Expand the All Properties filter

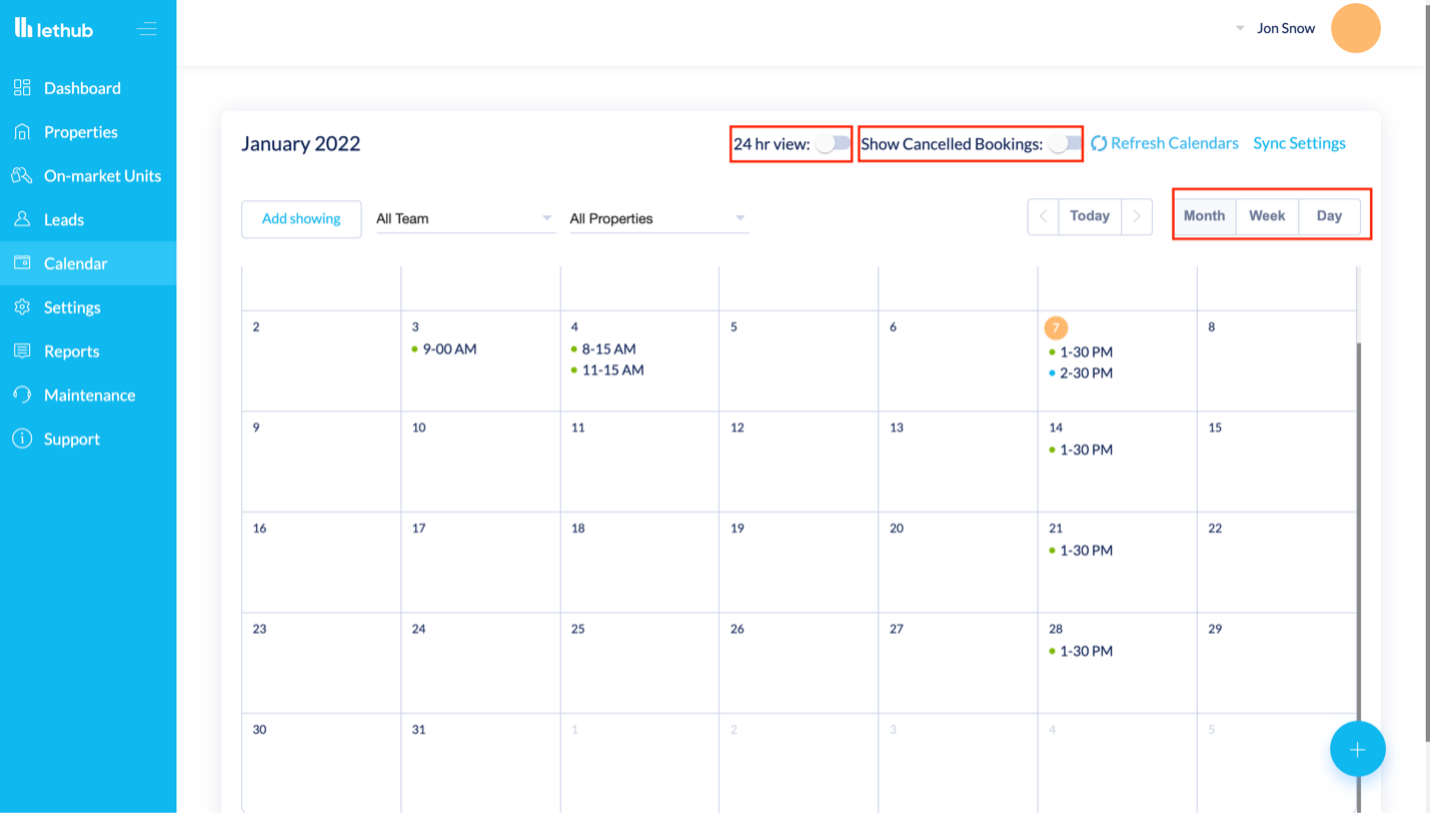tap(657, 218)
